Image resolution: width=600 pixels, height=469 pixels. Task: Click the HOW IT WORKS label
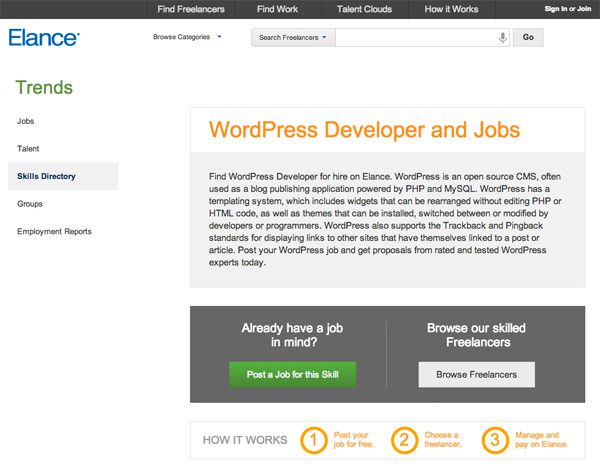click(245, 440)
